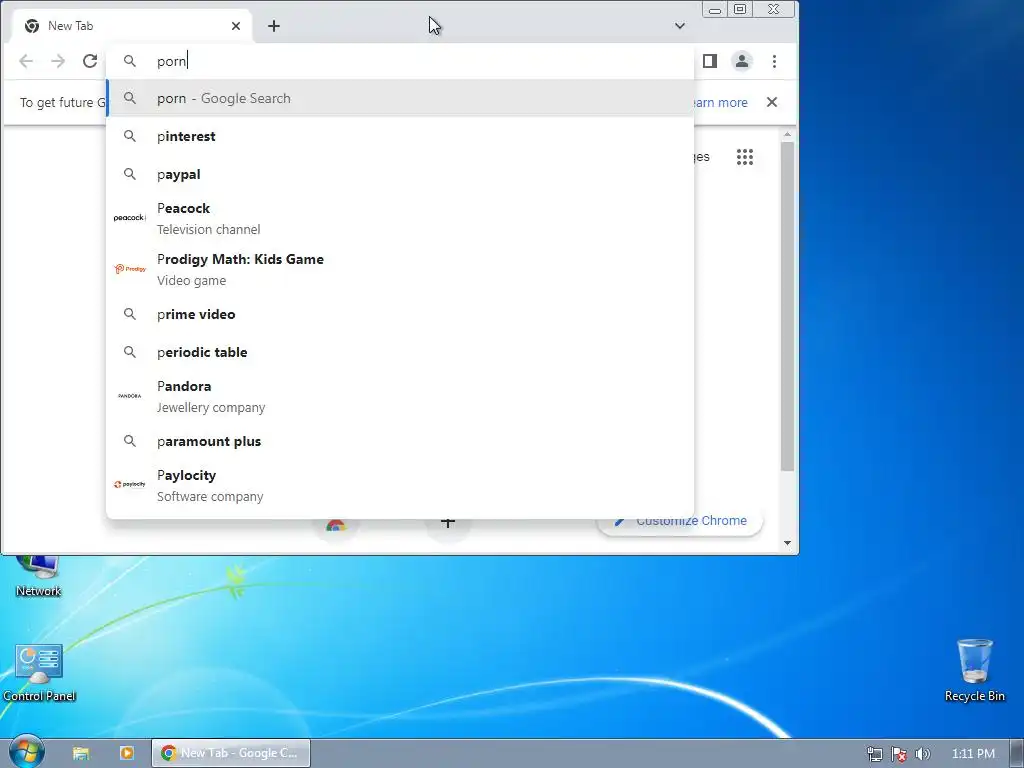Click the Show desktop strip on the taskbar
The height and width of the screenshot is (768, 1024).
(x=1017, y=753)
